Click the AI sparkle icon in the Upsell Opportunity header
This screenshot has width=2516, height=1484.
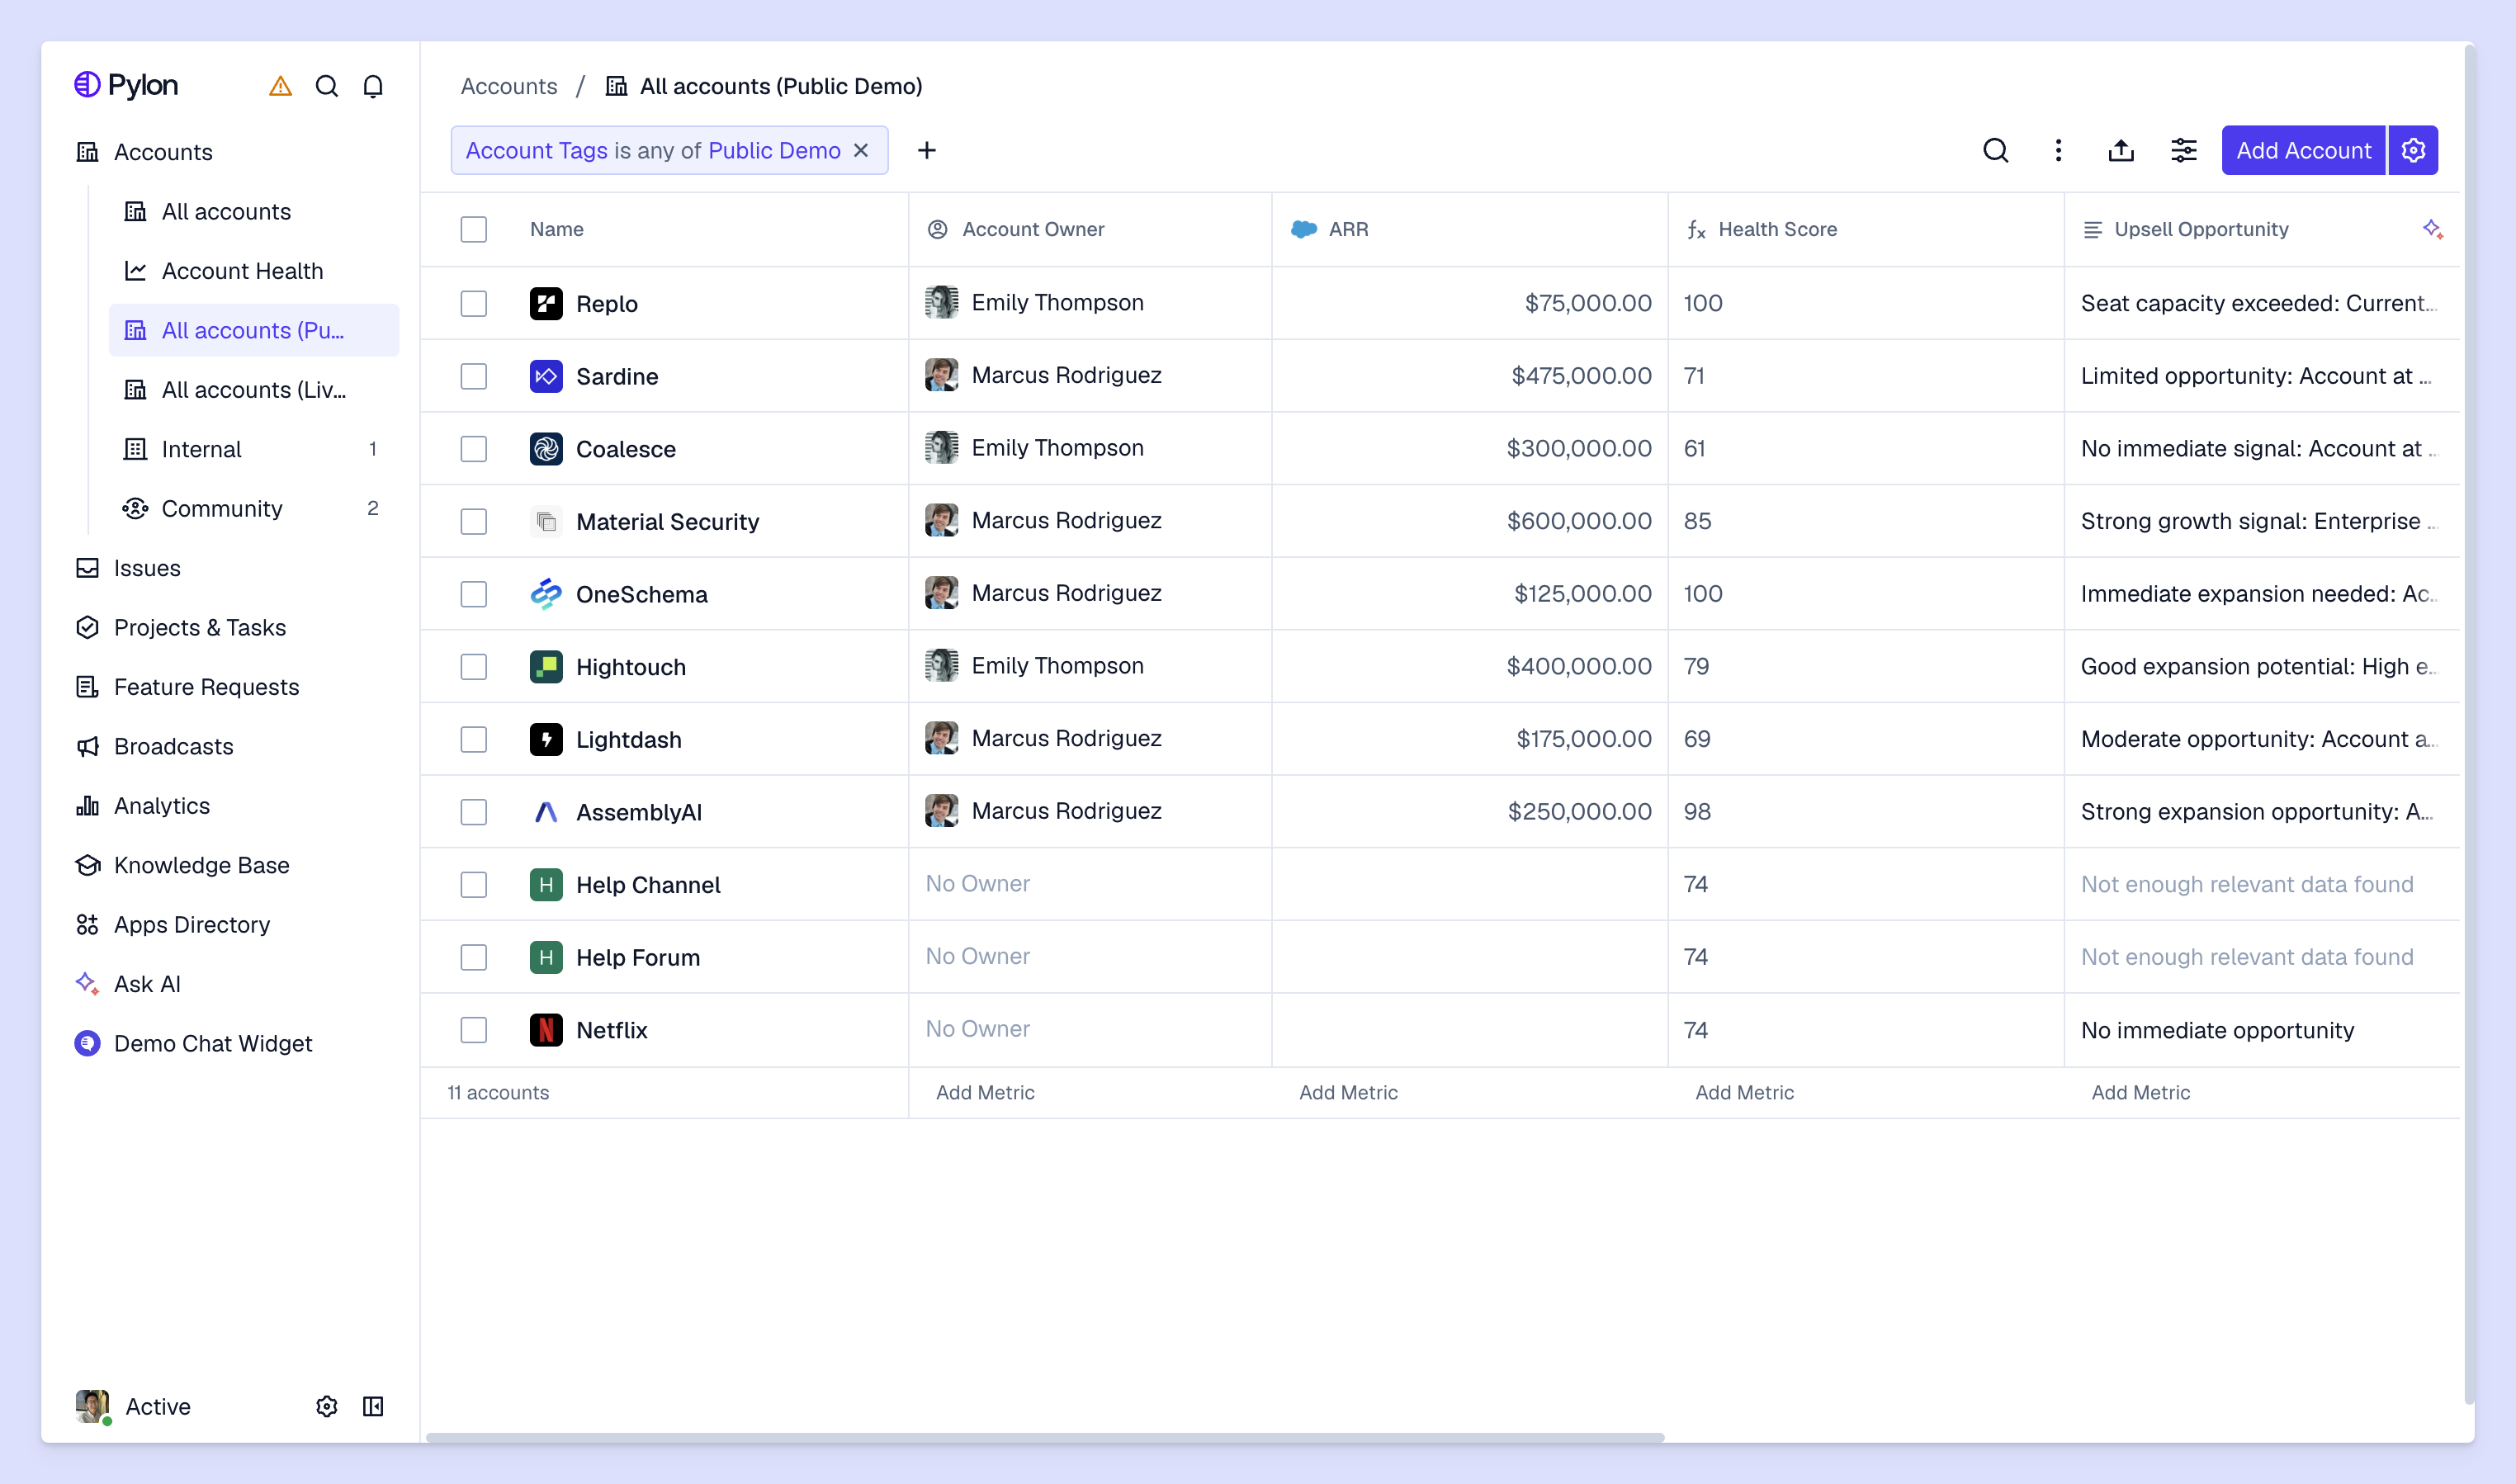pyautogui.click(x=2432, y=229)
